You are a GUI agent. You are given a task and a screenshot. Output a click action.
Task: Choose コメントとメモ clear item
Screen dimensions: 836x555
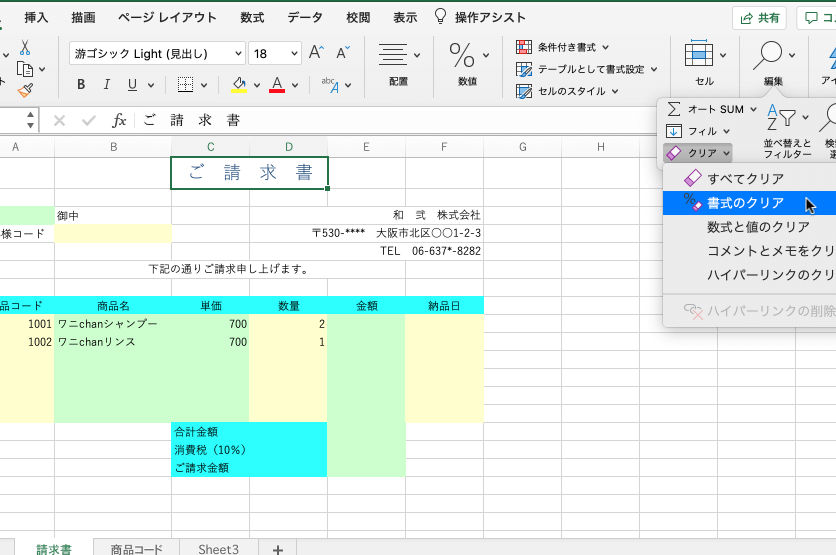click(x=749, y=251)
